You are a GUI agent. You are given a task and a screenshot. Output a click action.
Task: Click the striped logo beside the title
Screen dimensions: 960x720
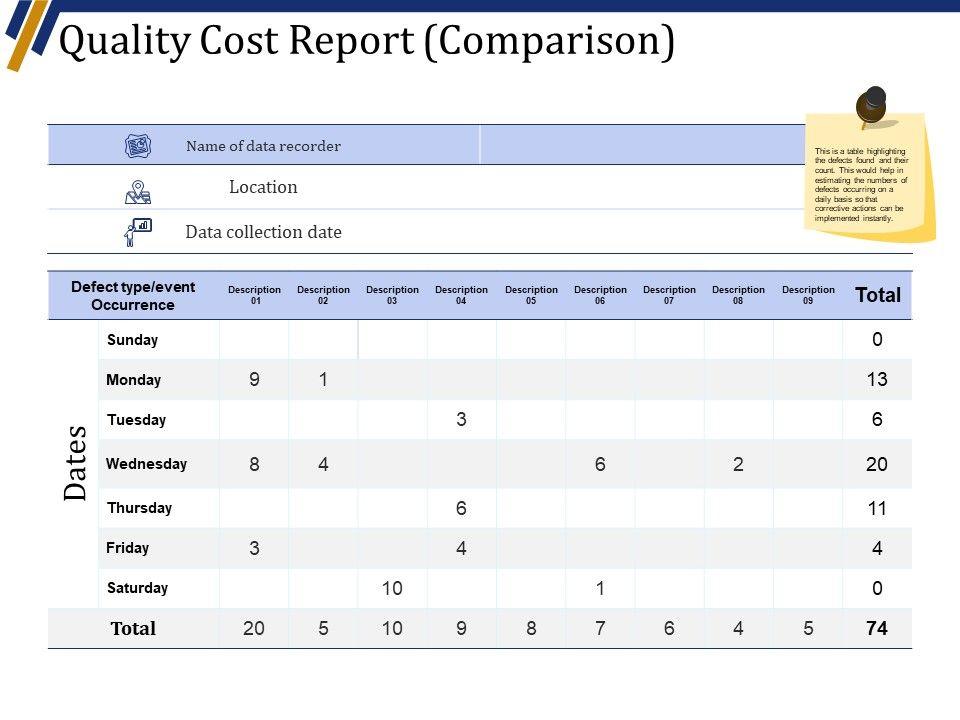point(27,32)
